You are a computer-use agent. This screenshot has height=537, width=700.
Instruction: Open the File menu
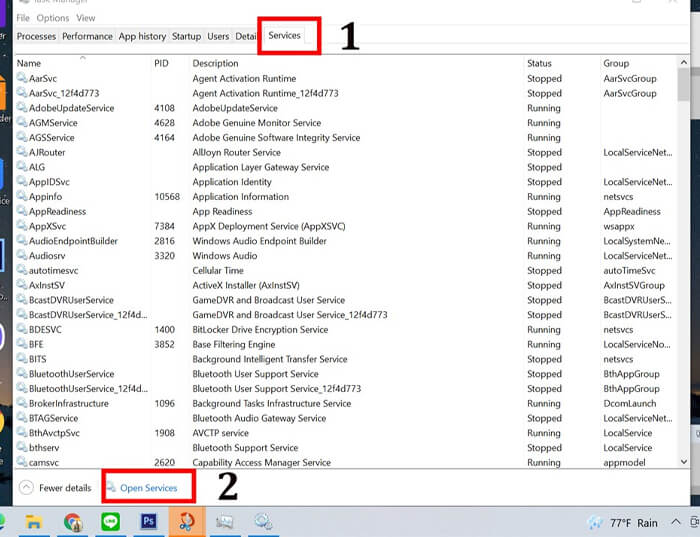click(23, 18)
